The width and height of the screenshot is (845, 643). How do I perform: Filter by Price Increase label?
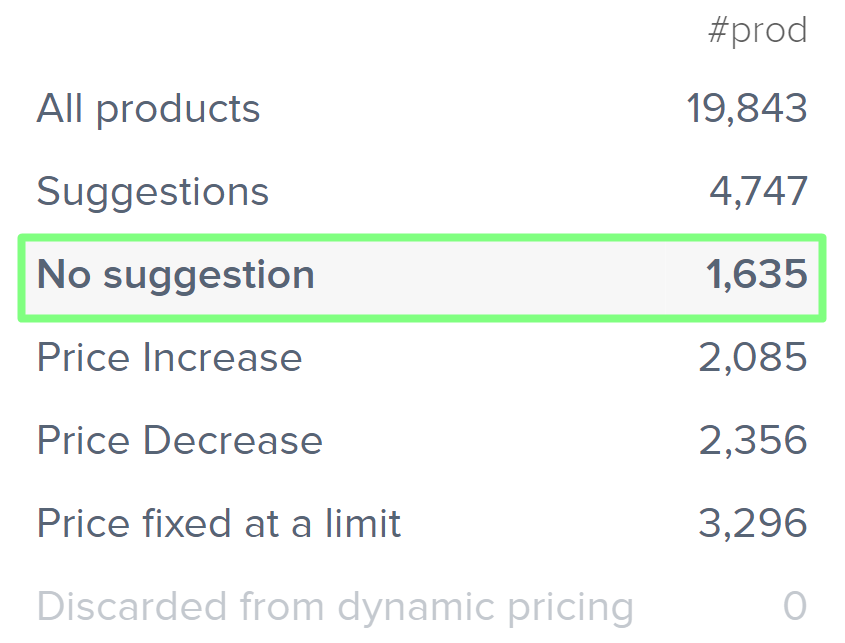point(169,357)
